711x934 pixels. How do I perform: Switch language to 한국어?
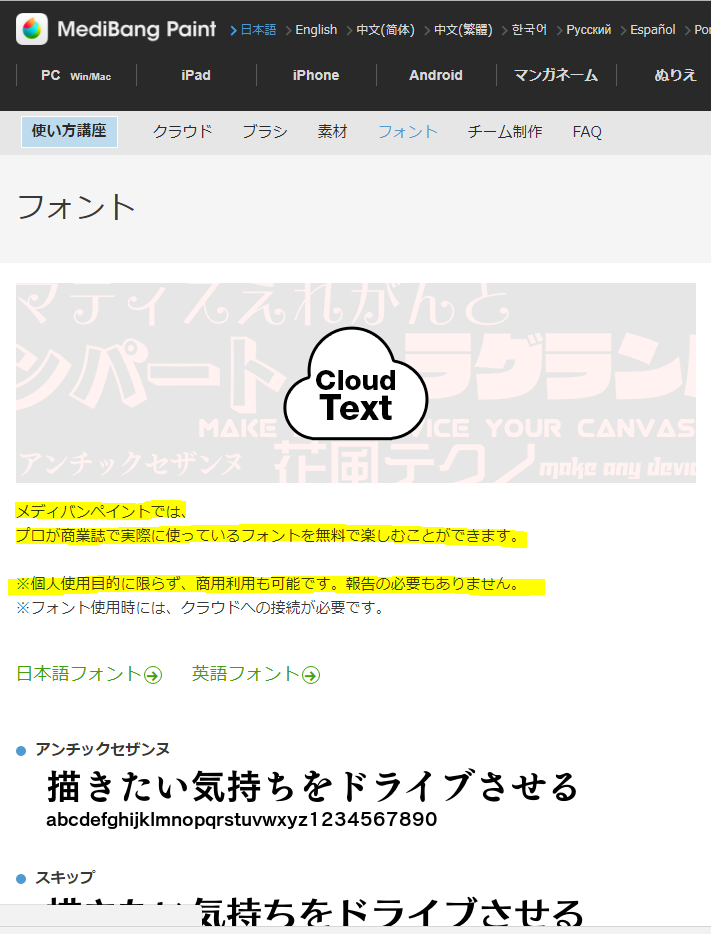point(529,30)
